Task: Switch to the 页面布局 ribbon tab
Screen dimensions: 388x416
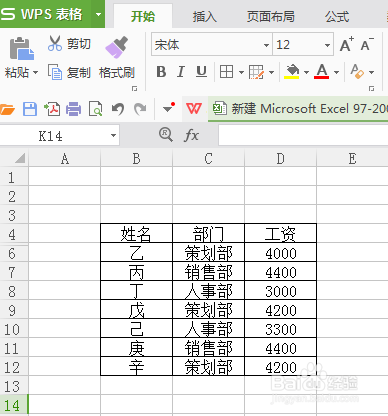Action: click(x=271, y=17)
